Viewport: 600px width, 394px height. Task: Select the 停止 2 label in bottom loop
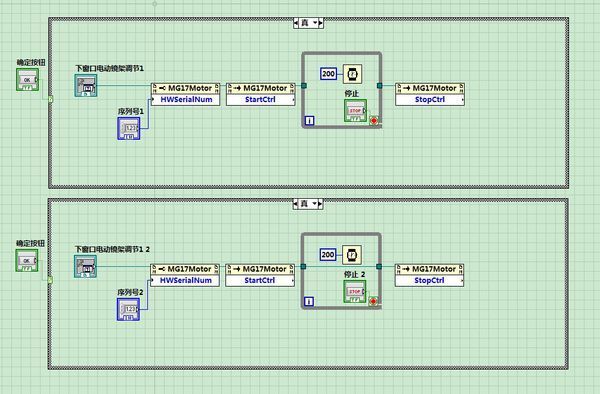coord(354,274)
